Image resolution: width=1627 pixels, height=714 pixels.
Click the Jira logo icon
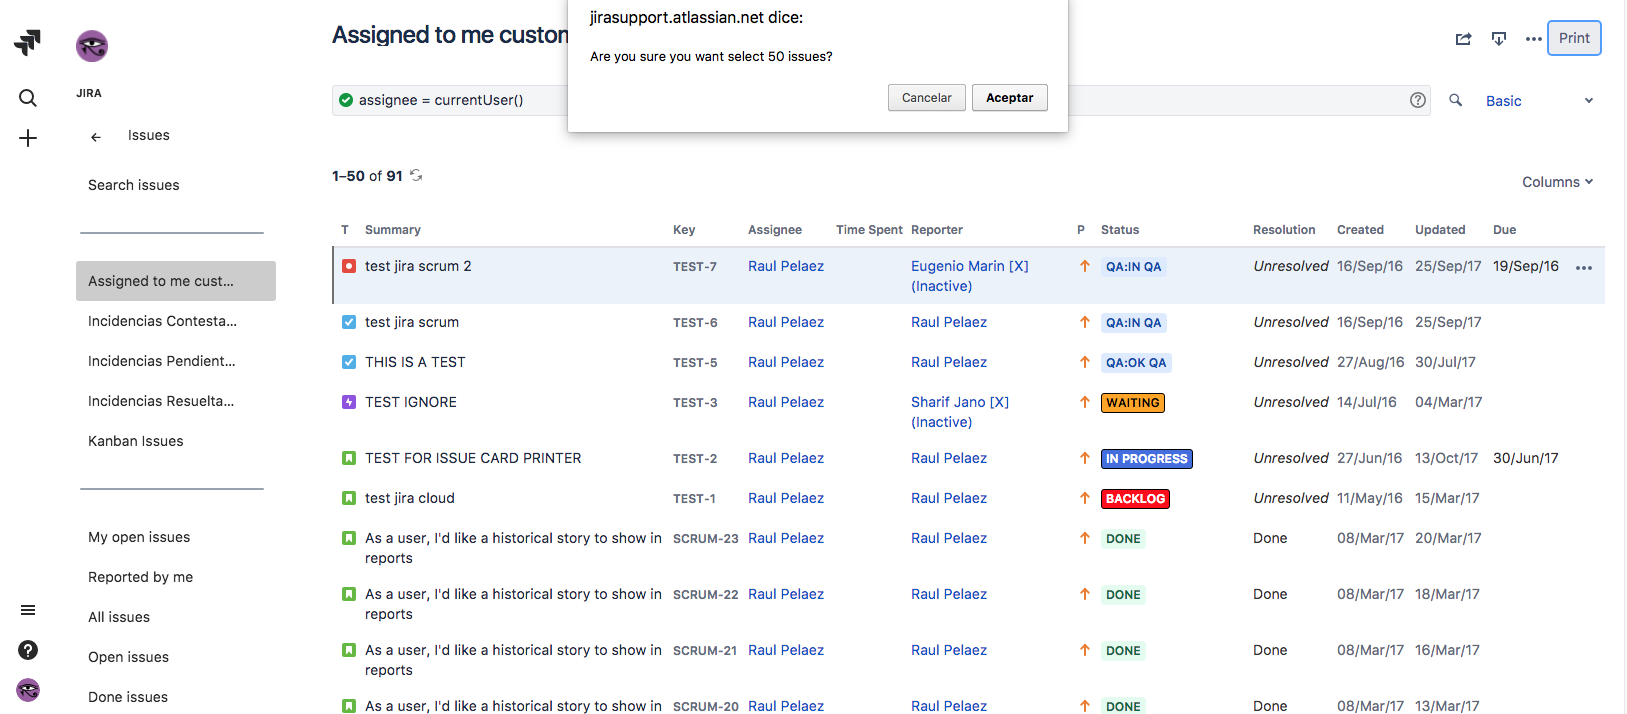click(x=28, y=42)
